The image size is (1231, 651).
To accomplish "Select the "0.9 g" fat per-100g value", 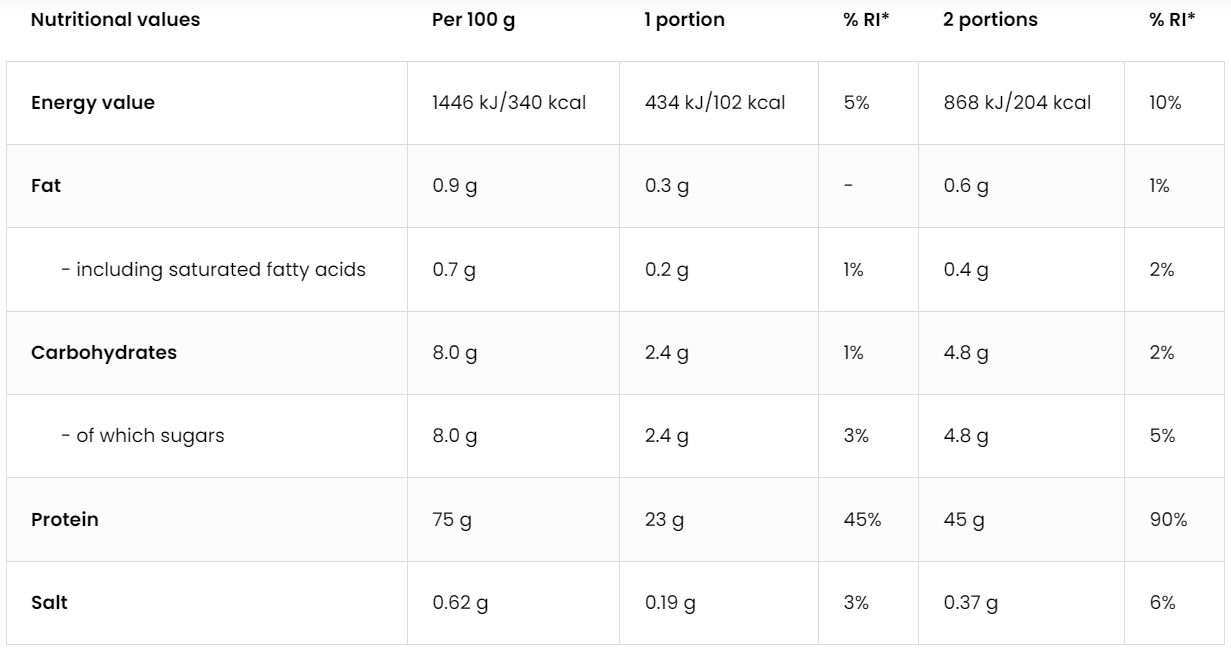I will (x=455, y=186).
